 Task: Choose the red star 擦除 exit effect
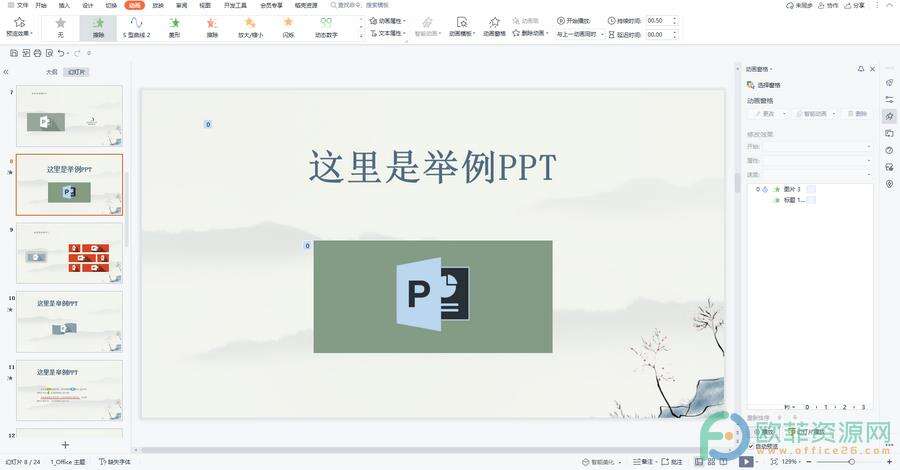pos(212,28)
